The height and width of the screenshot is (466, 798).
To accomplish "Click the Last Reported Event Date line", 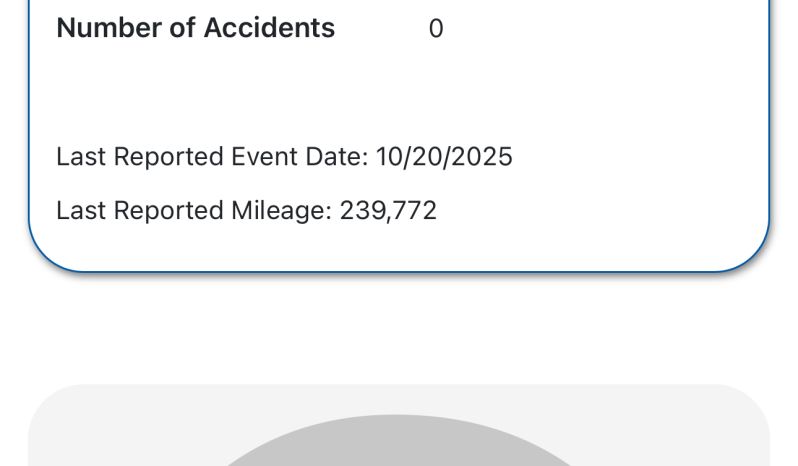I will click(284, 157).
